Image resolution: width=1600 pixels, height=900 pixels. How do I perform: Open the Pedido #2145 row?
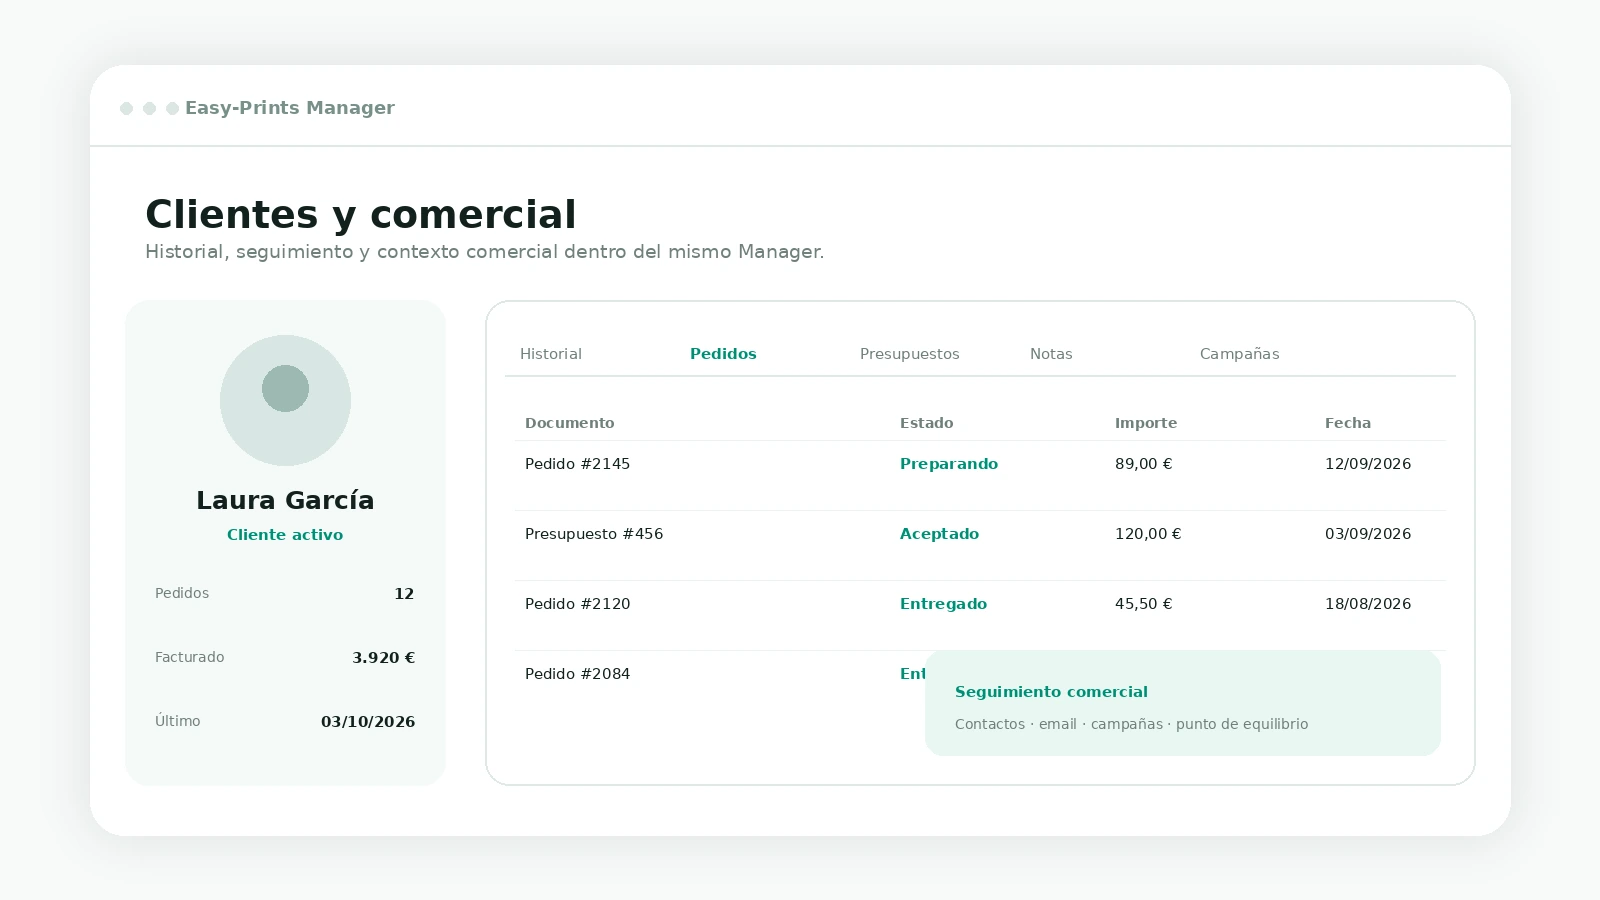click(980, 476)
